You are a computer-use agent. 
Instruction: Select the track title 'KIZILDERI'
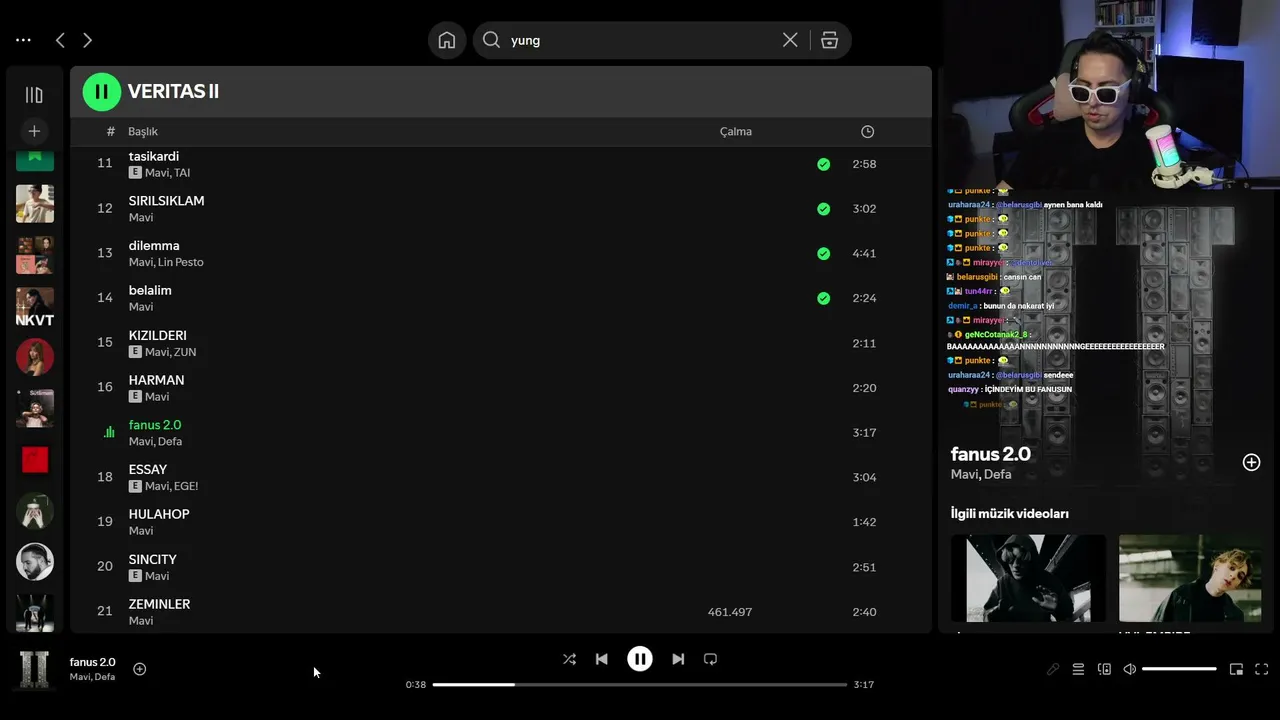[158, 336]
